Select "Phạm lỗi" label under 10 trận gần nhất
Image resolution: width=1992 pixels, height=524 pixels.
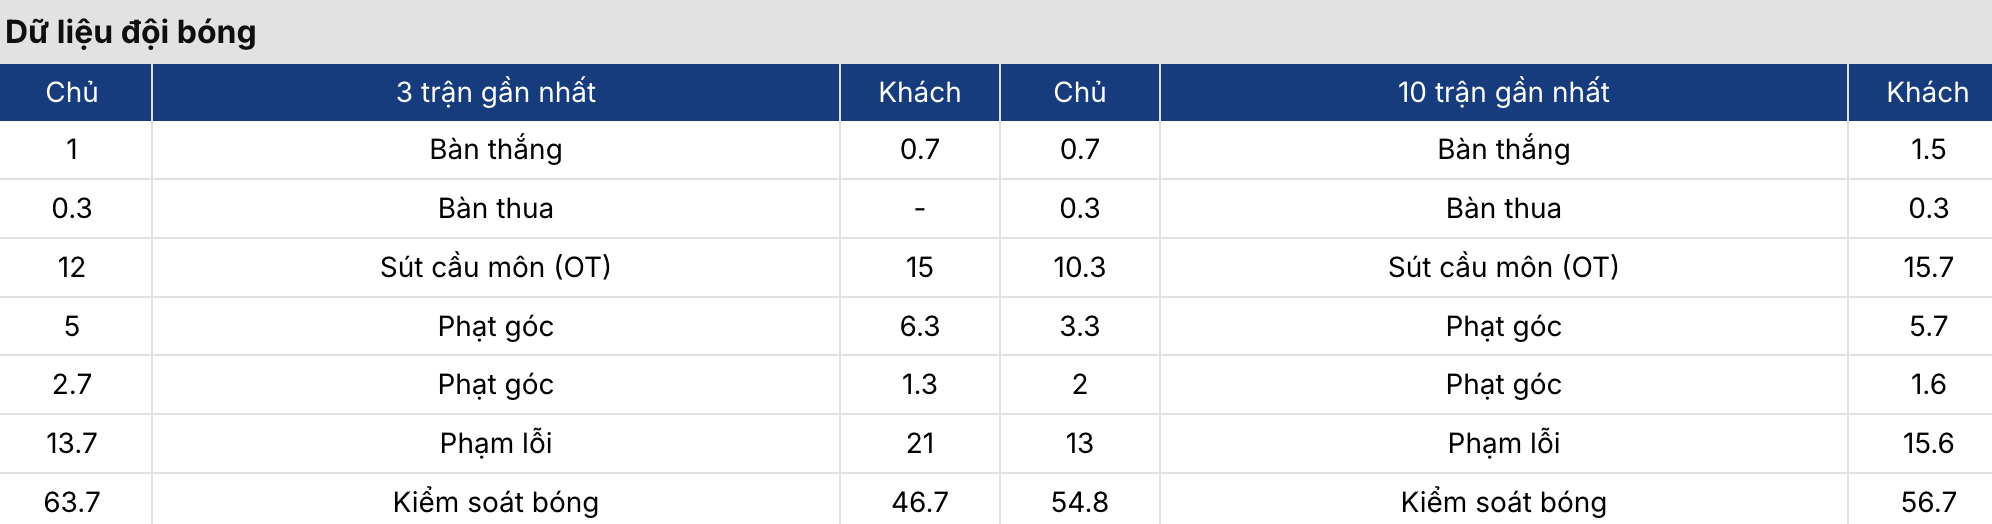point(1503,443)
